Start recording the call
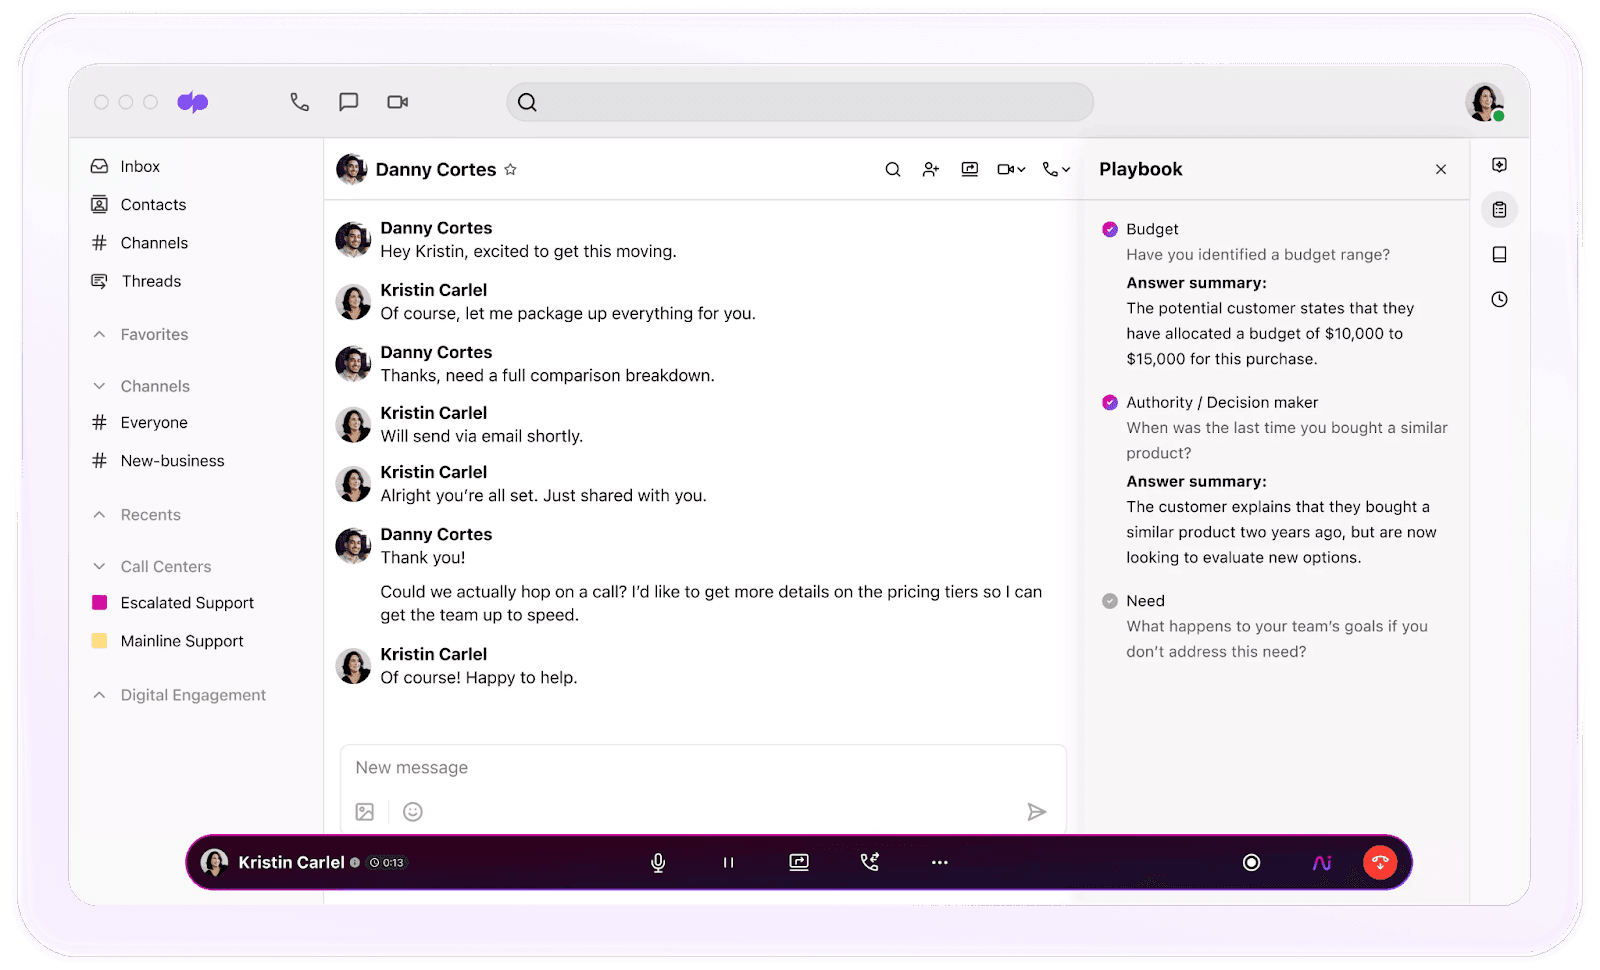The height and width of the screenshot is (970, 1600). coord(1251,862)
